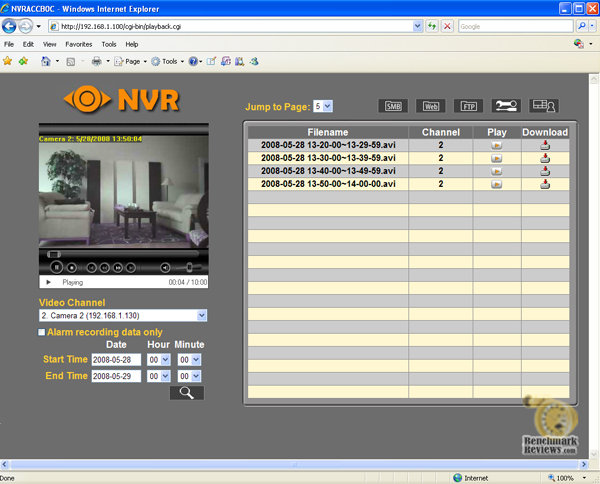Click the RSS feeds icon

70,61
